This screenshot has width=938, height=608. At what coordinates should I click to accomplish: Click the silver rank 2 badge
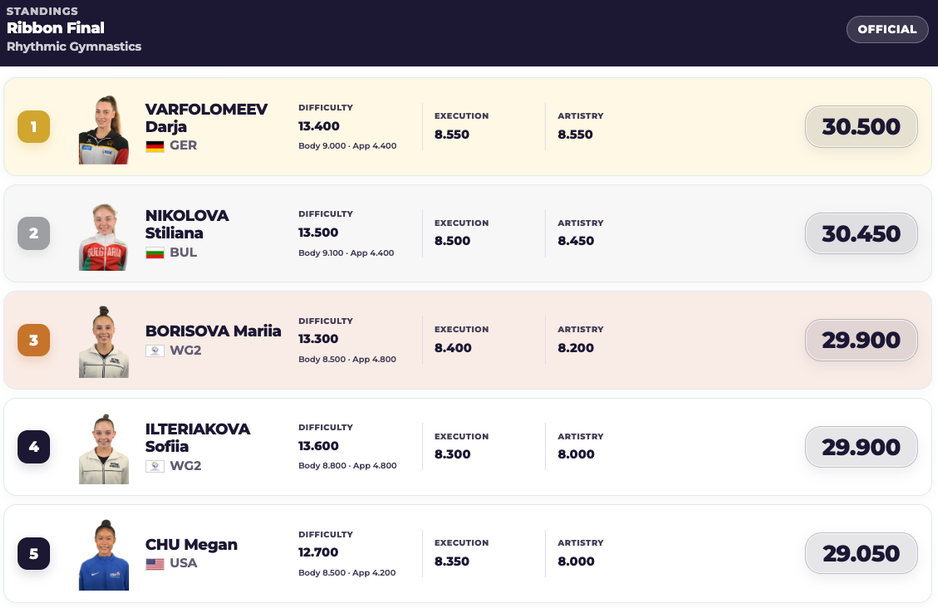34,233
